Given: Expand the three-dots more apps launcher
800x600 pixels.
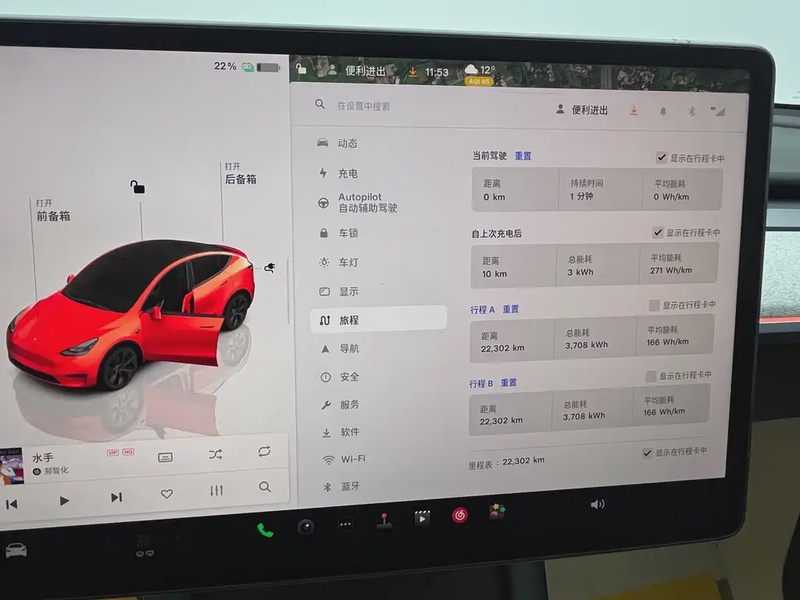Looking at the screenshot, I should [x=345, y=524].
